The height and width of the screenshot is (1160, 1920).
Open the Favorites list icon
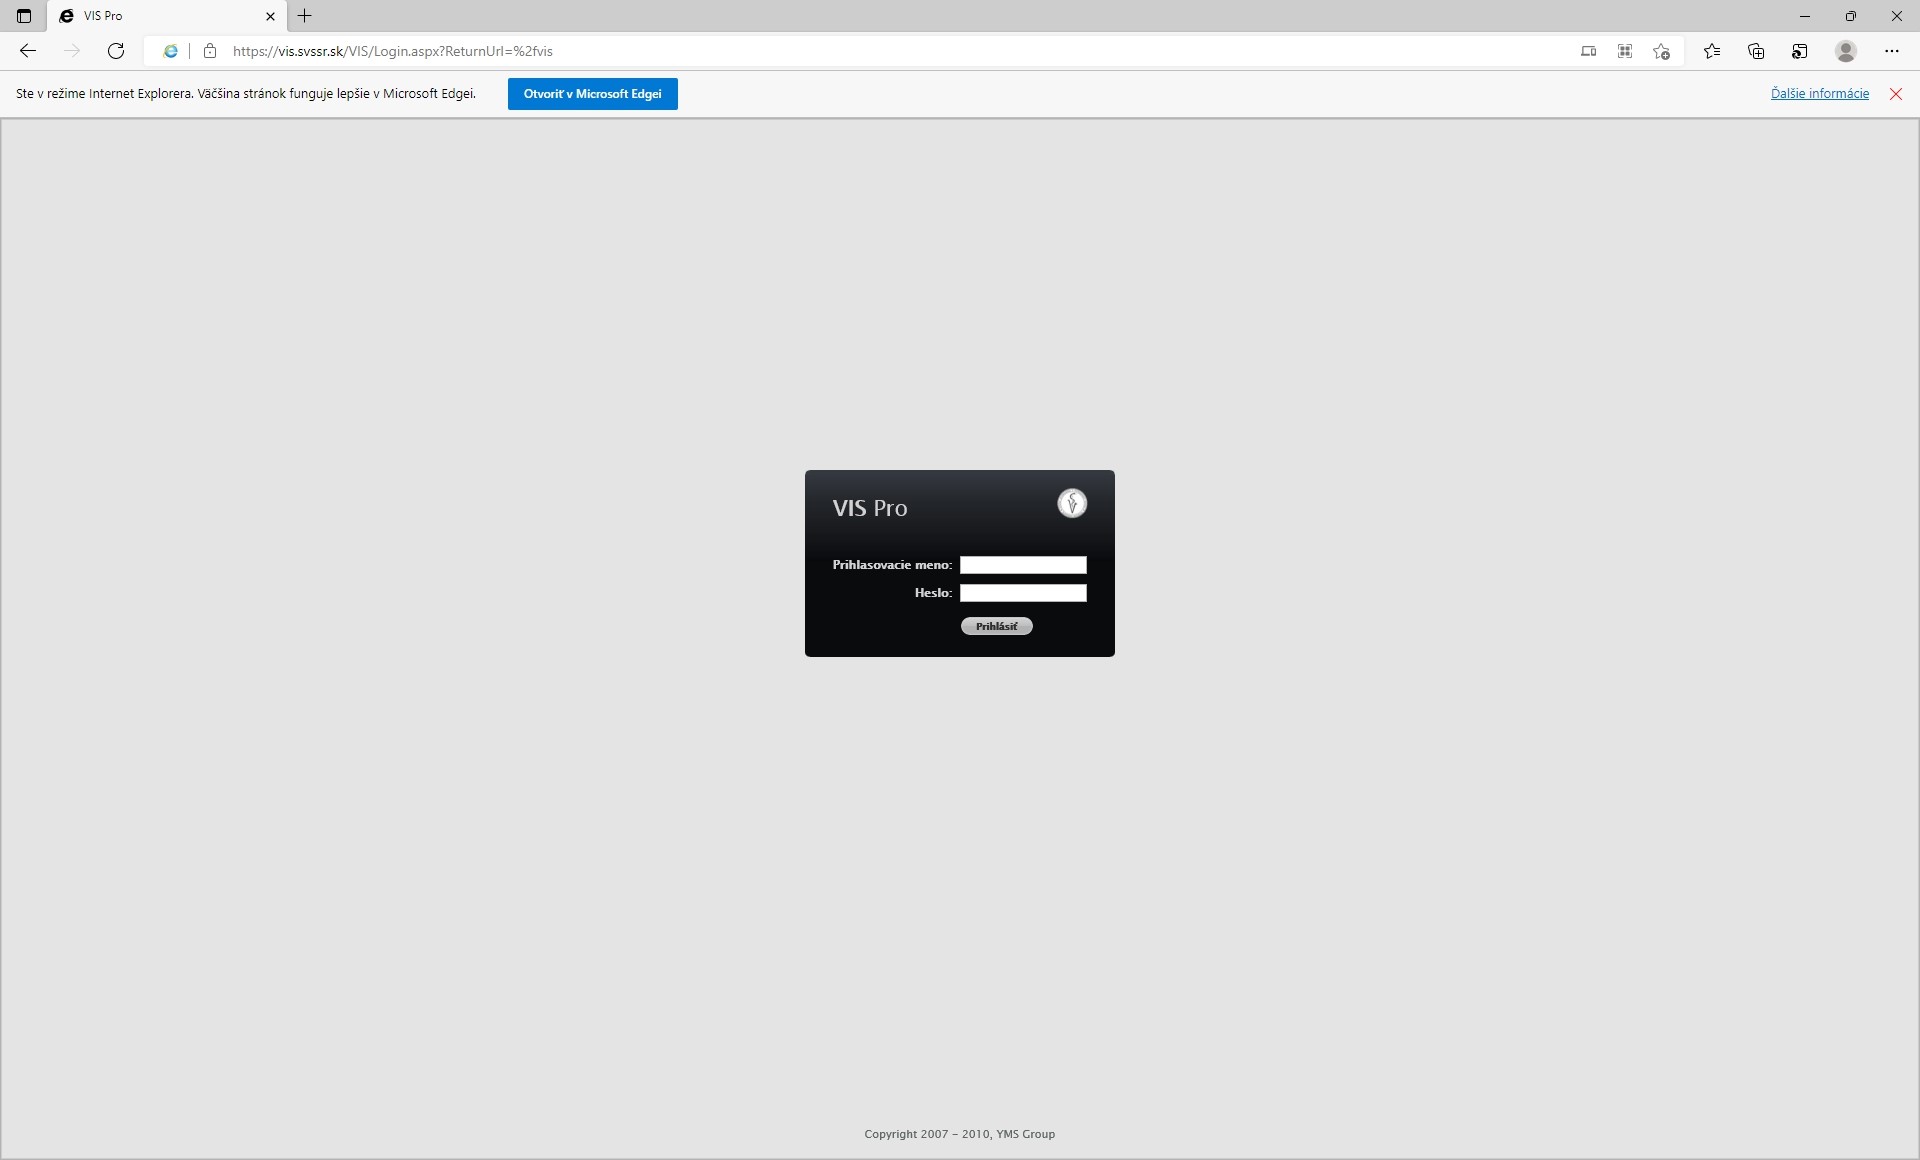coord(1712,51)
